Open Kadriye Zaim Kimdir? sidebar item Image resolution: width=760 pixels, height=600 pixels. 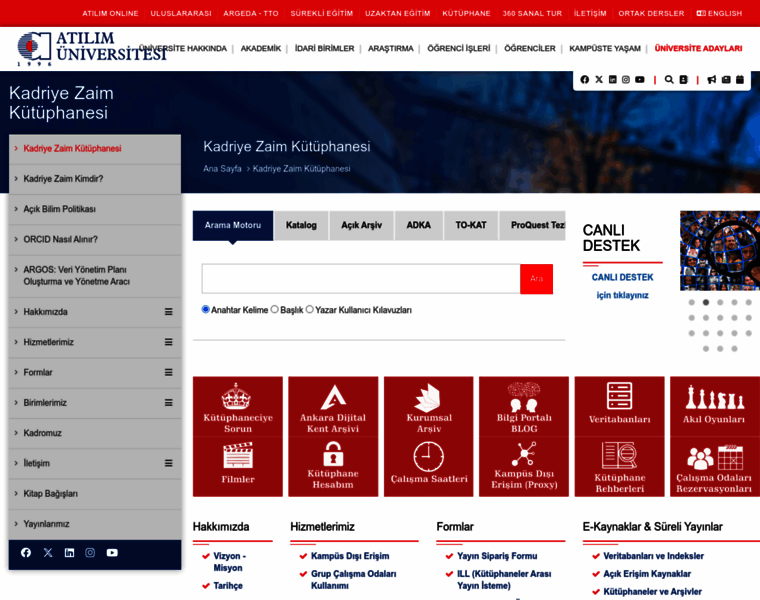pyautogui.click(x=95, y=179)
